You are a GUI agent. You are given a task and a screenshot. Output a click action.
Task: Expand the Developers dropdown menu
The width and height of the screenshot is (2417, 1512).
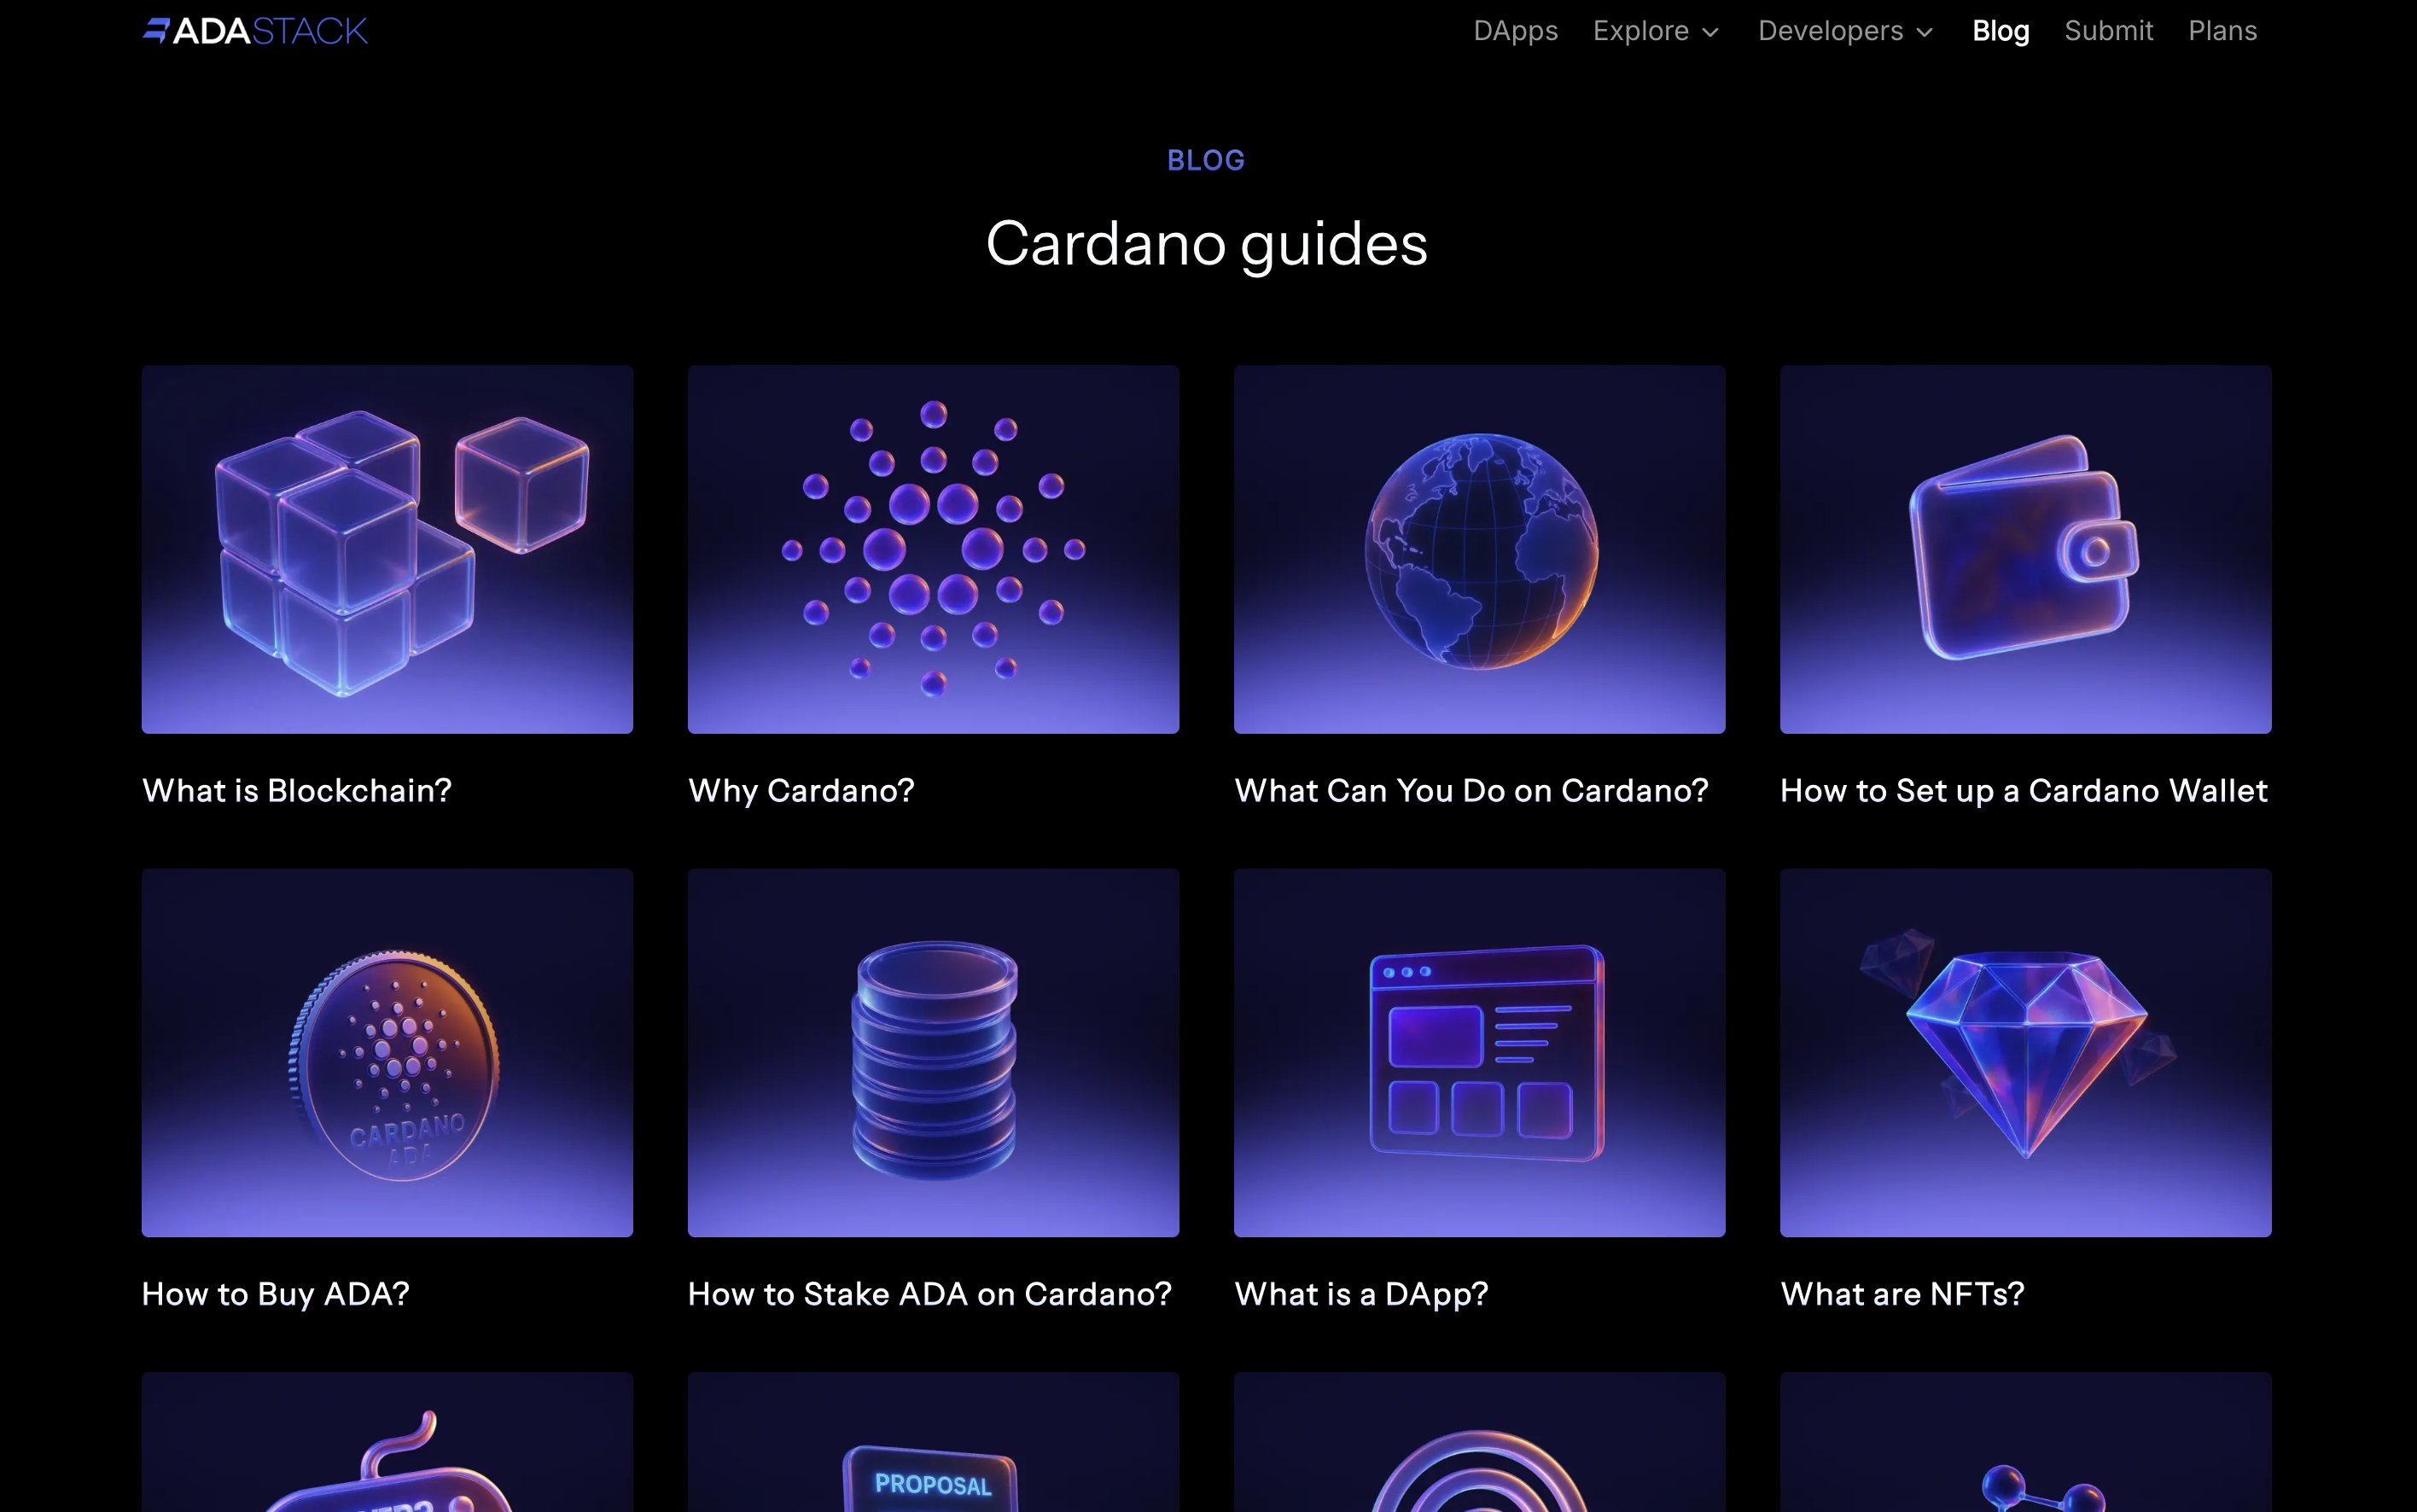[1846, 31]
